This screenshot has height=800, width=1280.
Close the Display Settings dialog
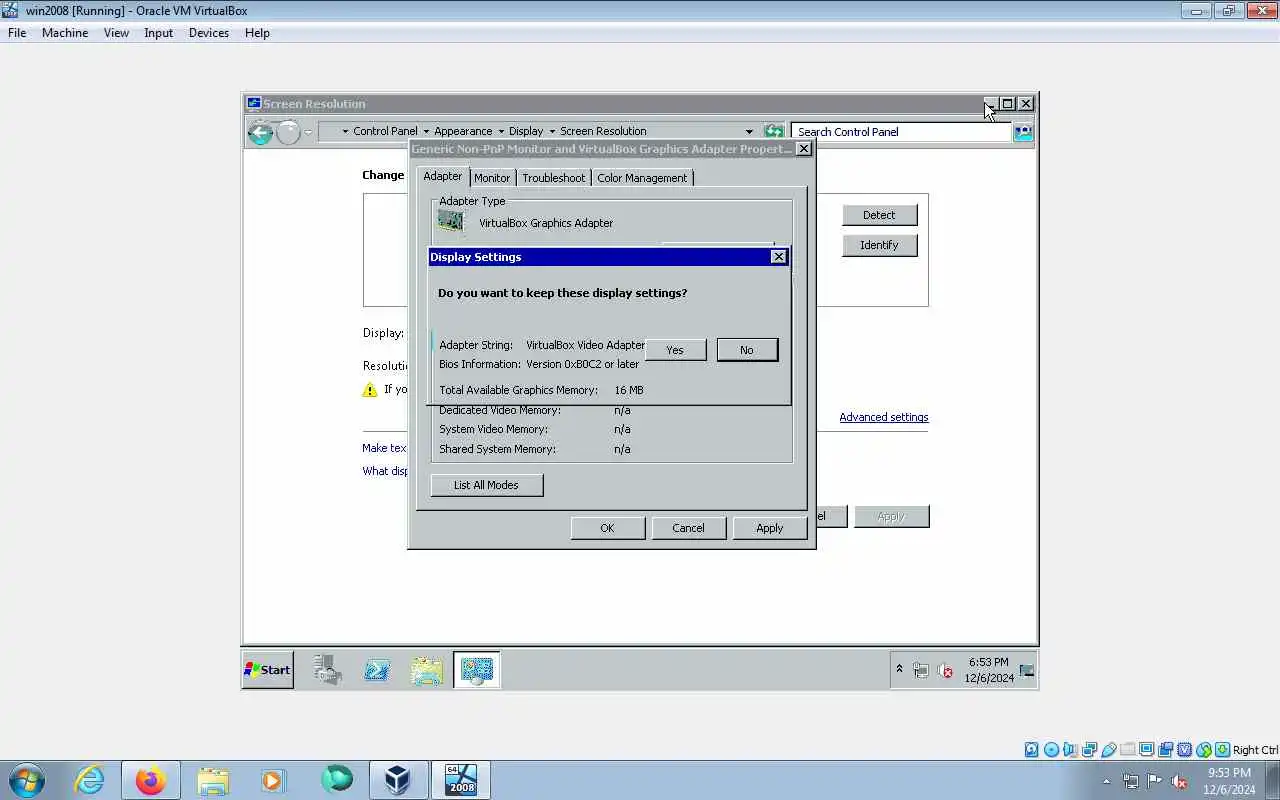click(779, 257)
